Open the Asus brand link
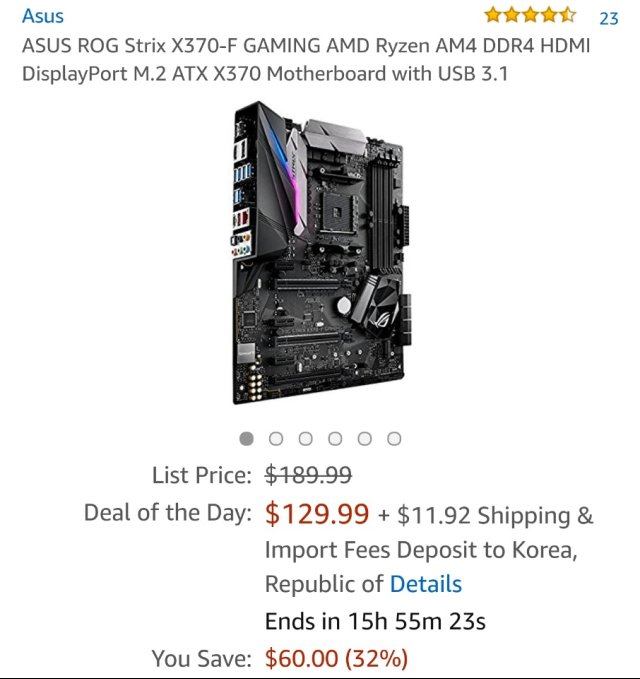The width and height of the screenshot is (640, 679). click(x=43, y=16)
